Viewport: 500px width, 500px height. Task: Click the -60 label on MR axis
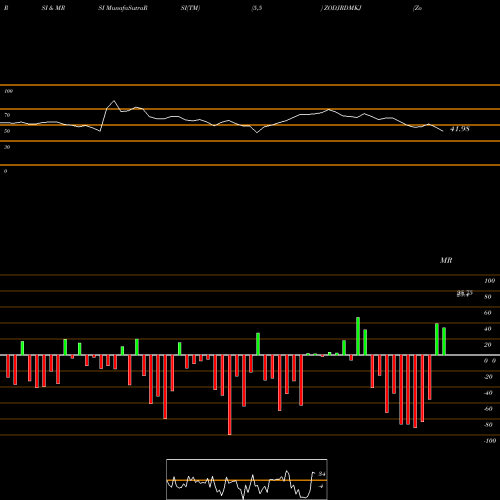click(488, 409)
